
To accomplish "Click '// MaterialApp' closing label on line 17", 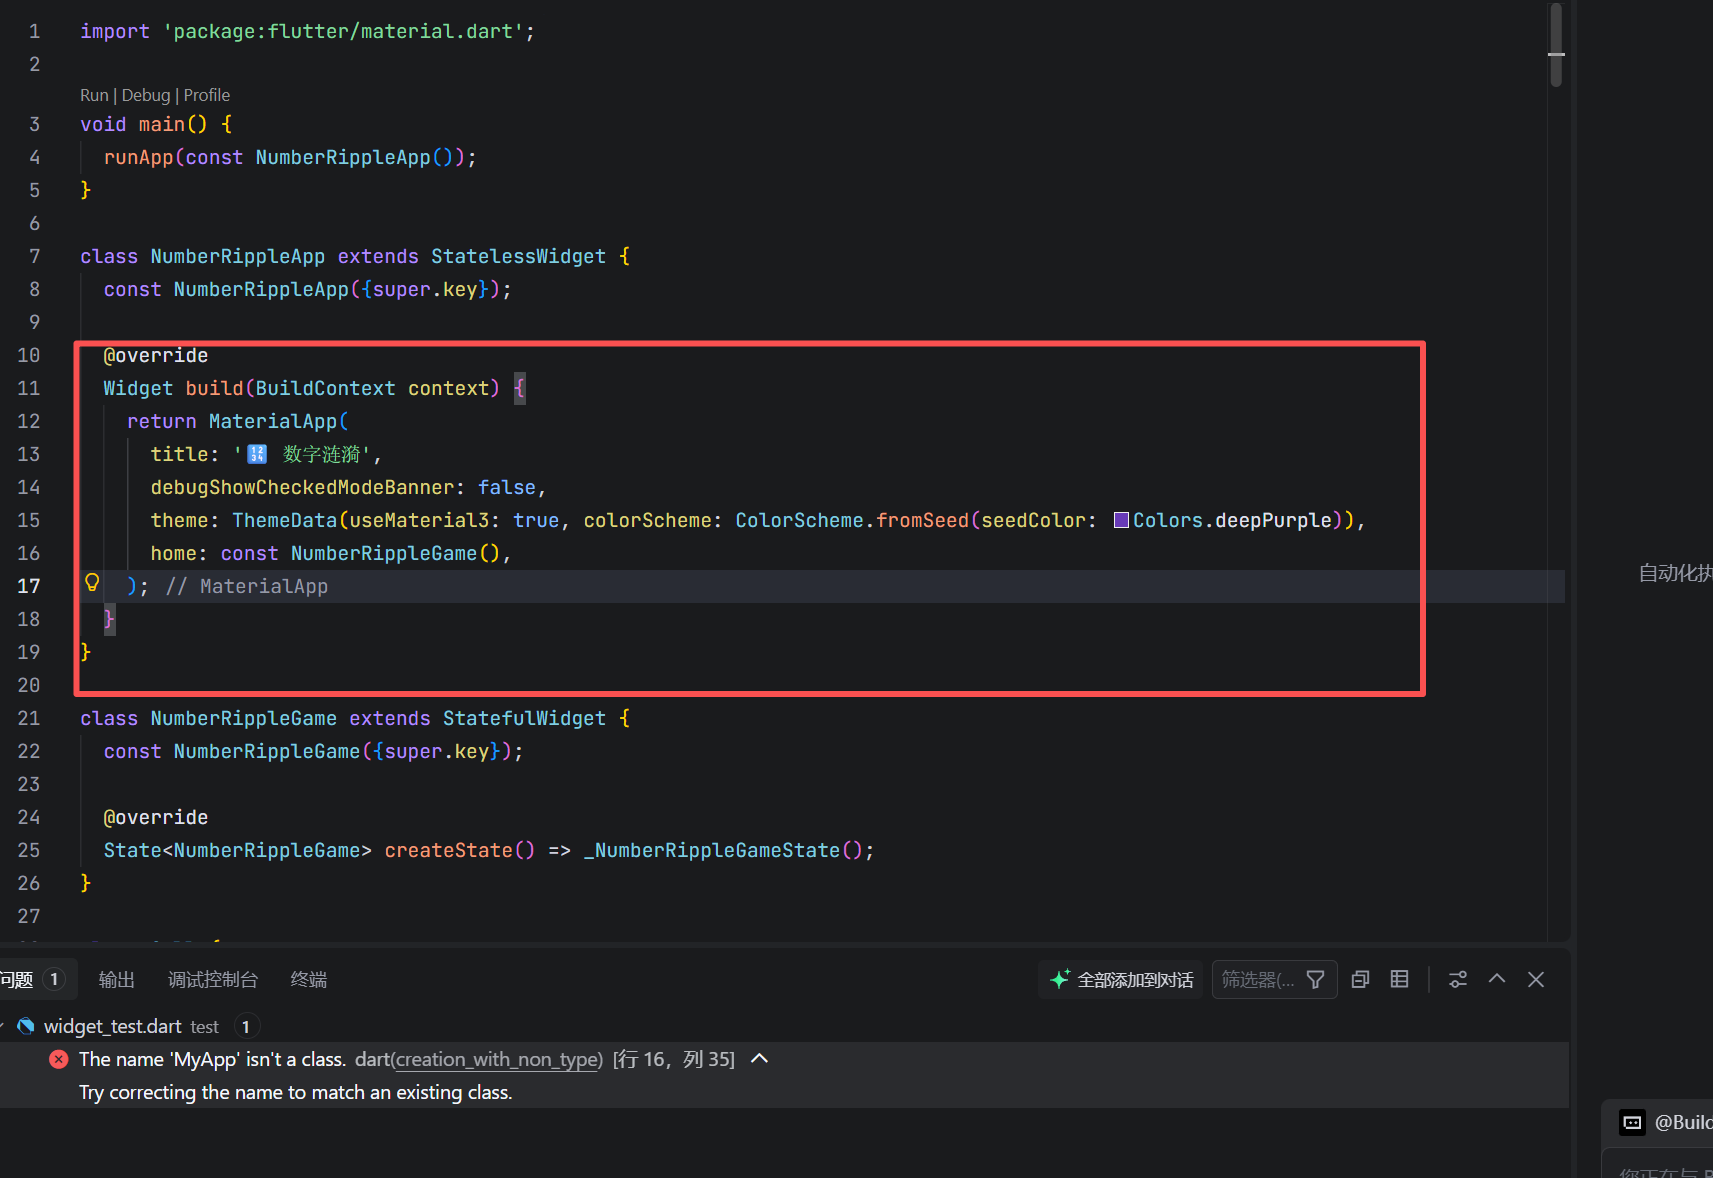I will tap(247, 586).
